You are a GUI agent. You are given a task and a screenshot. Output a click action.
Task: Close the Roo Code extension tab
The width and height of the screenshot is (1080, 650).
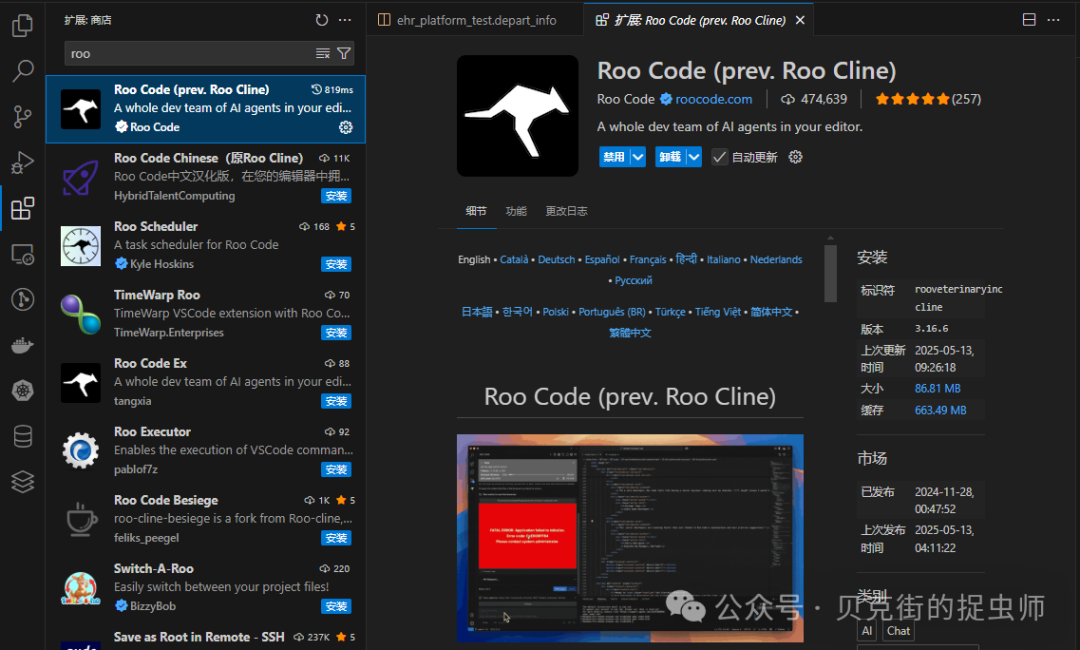[800, 21]
